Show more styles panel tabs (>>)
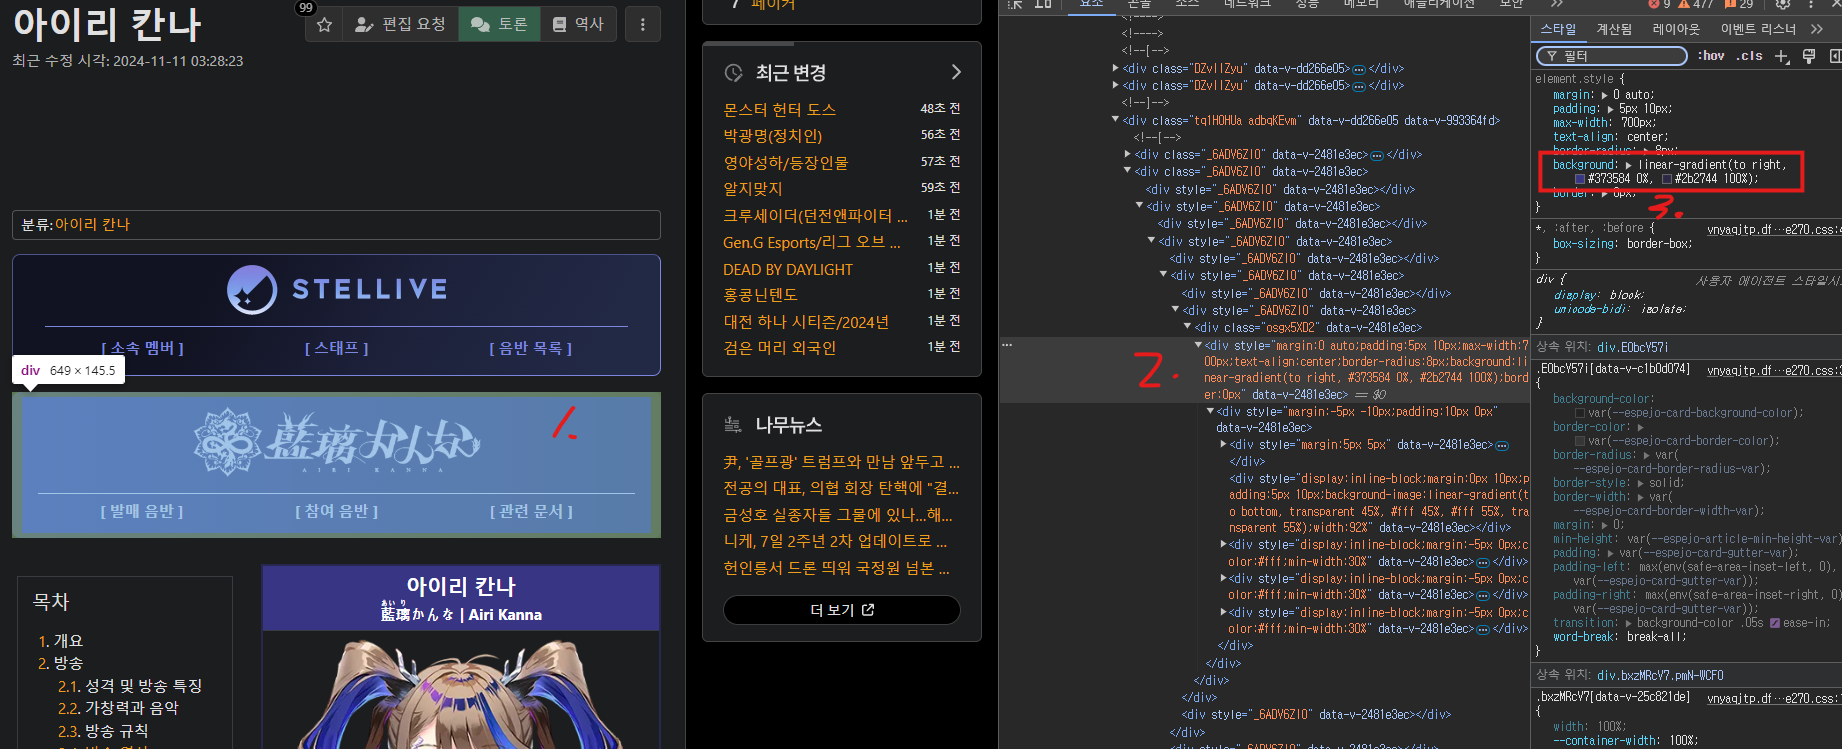This screenshot has height=749, width=1842. click(1817, 29)
